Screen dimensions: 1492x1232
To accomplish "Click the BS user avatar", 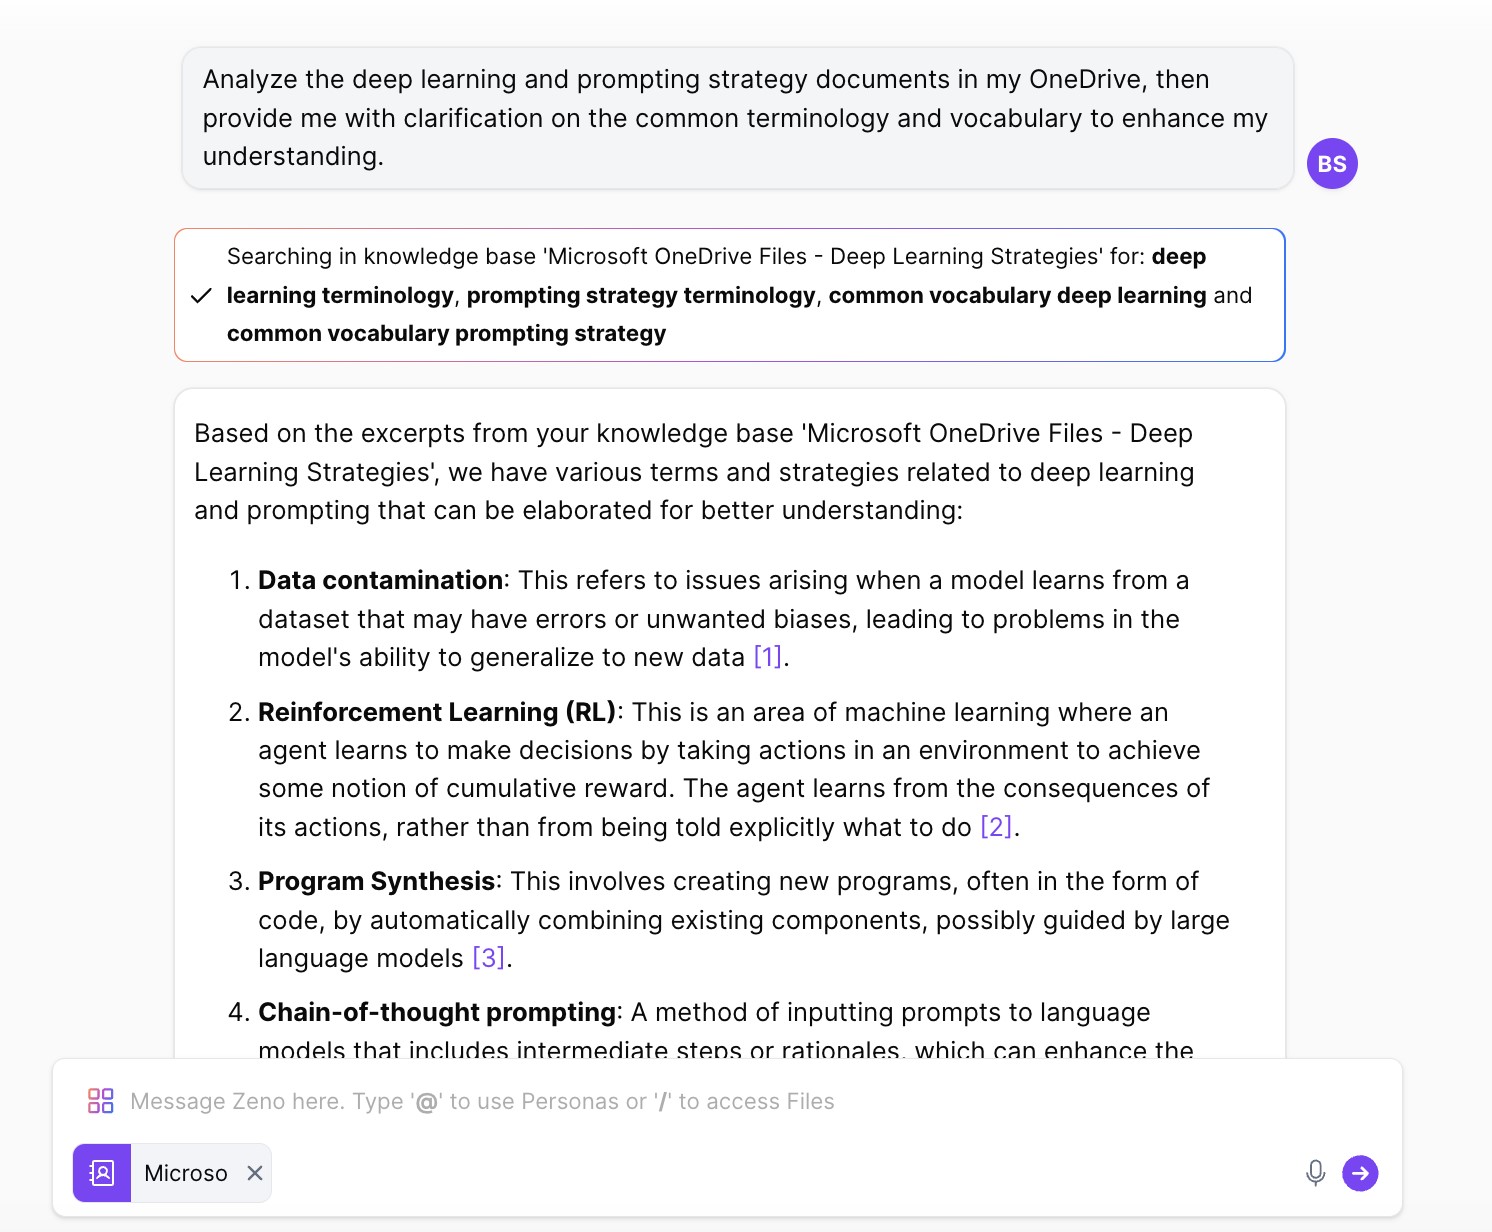I will pyautogui.click(x=1331, y=163).
